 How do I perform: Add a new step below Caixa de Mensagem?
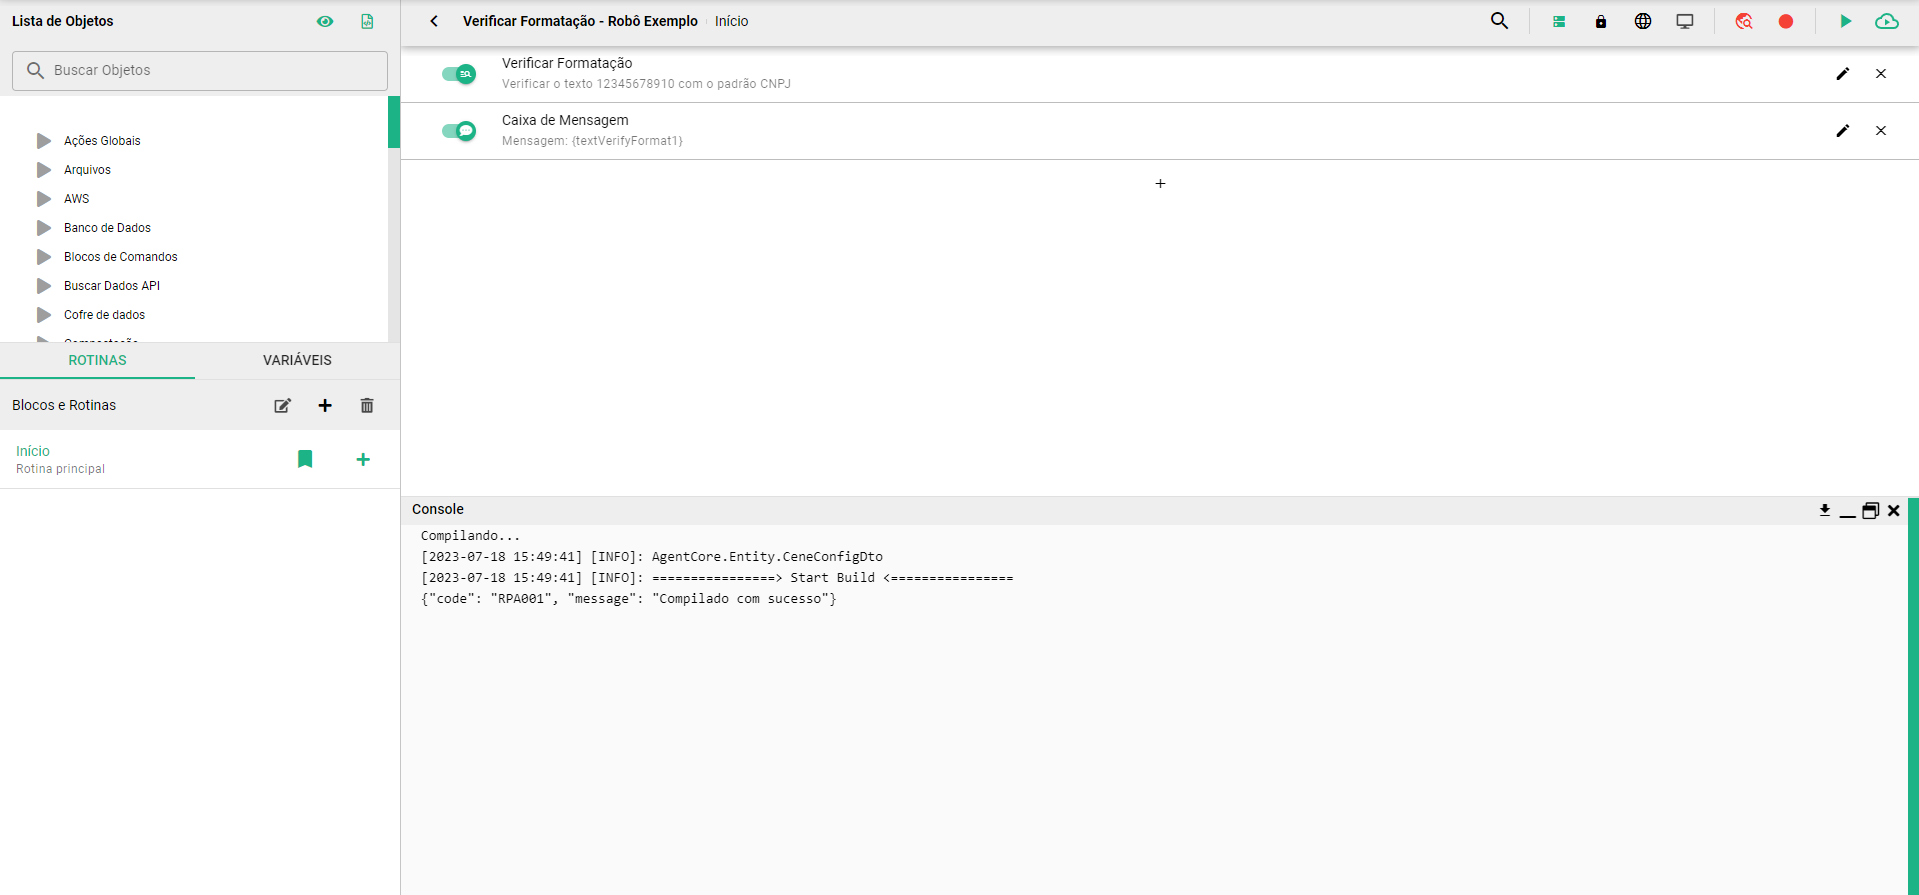click(1160, 184)
